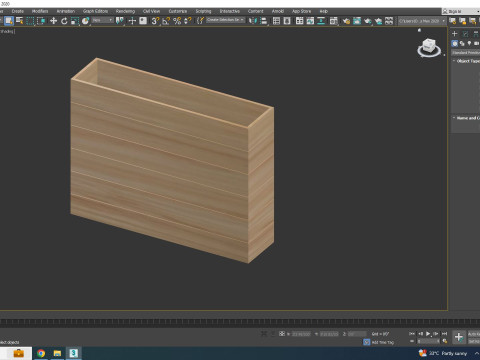Open the Create menu
Viewport: 480px width, 360px height.
pyautogui.click(x=18, y=11)
